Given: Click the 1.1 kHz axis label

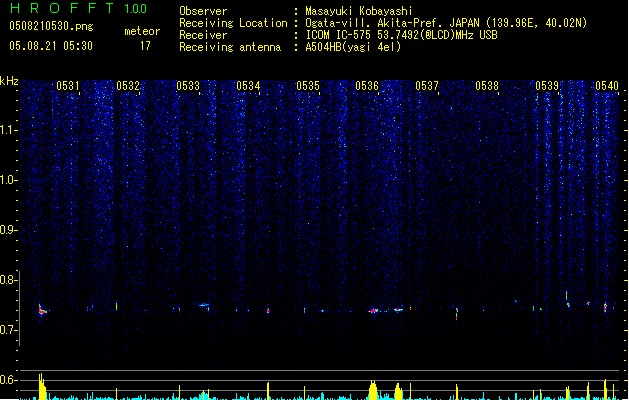Looking at the screenshot, I should pos(9,130).
